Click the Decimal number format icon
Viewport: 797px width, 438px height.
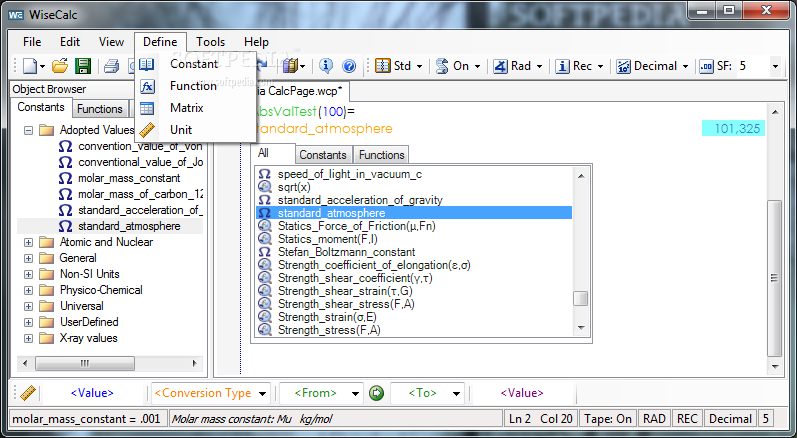624,66
